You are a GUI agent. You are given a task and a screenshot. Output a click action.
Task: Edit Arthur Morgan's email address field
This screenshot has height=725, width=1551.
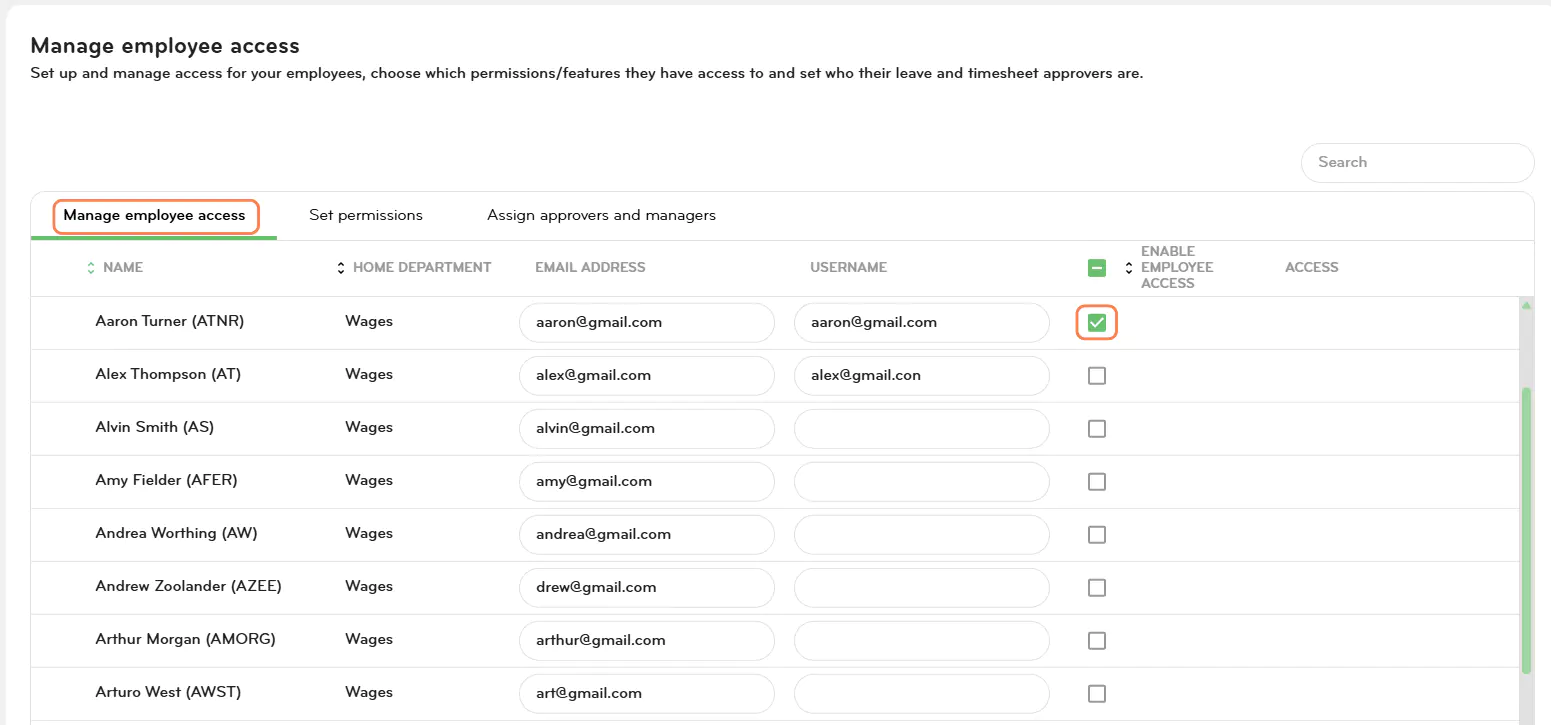tap(647, 640)
